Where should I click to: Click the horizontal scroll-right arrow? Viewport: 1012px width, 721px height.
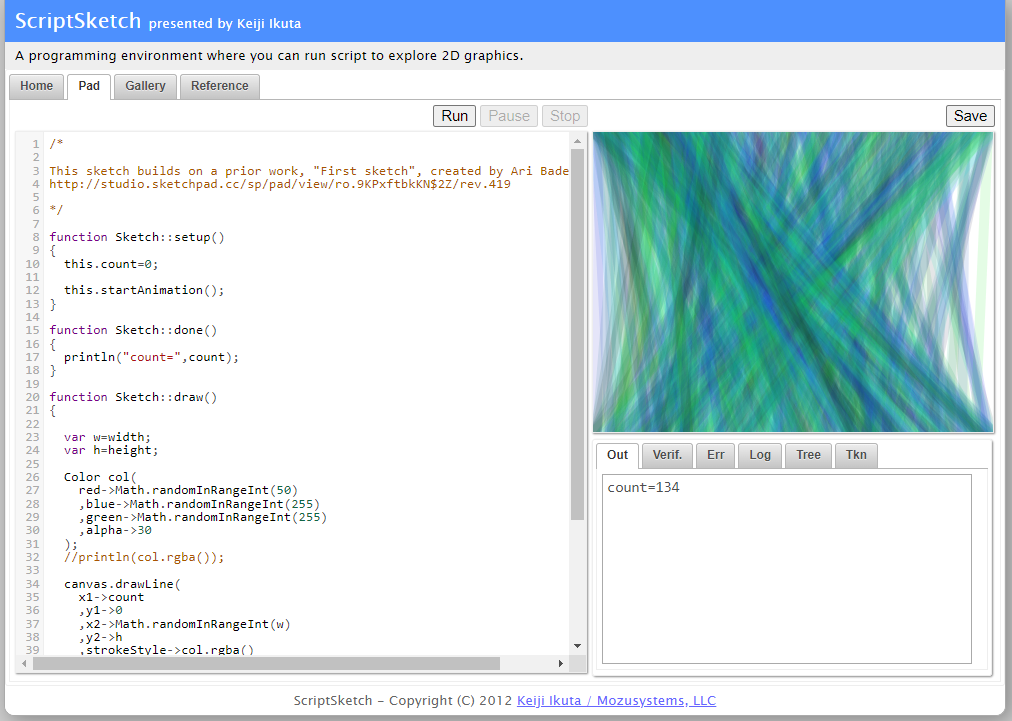[560, 663]
